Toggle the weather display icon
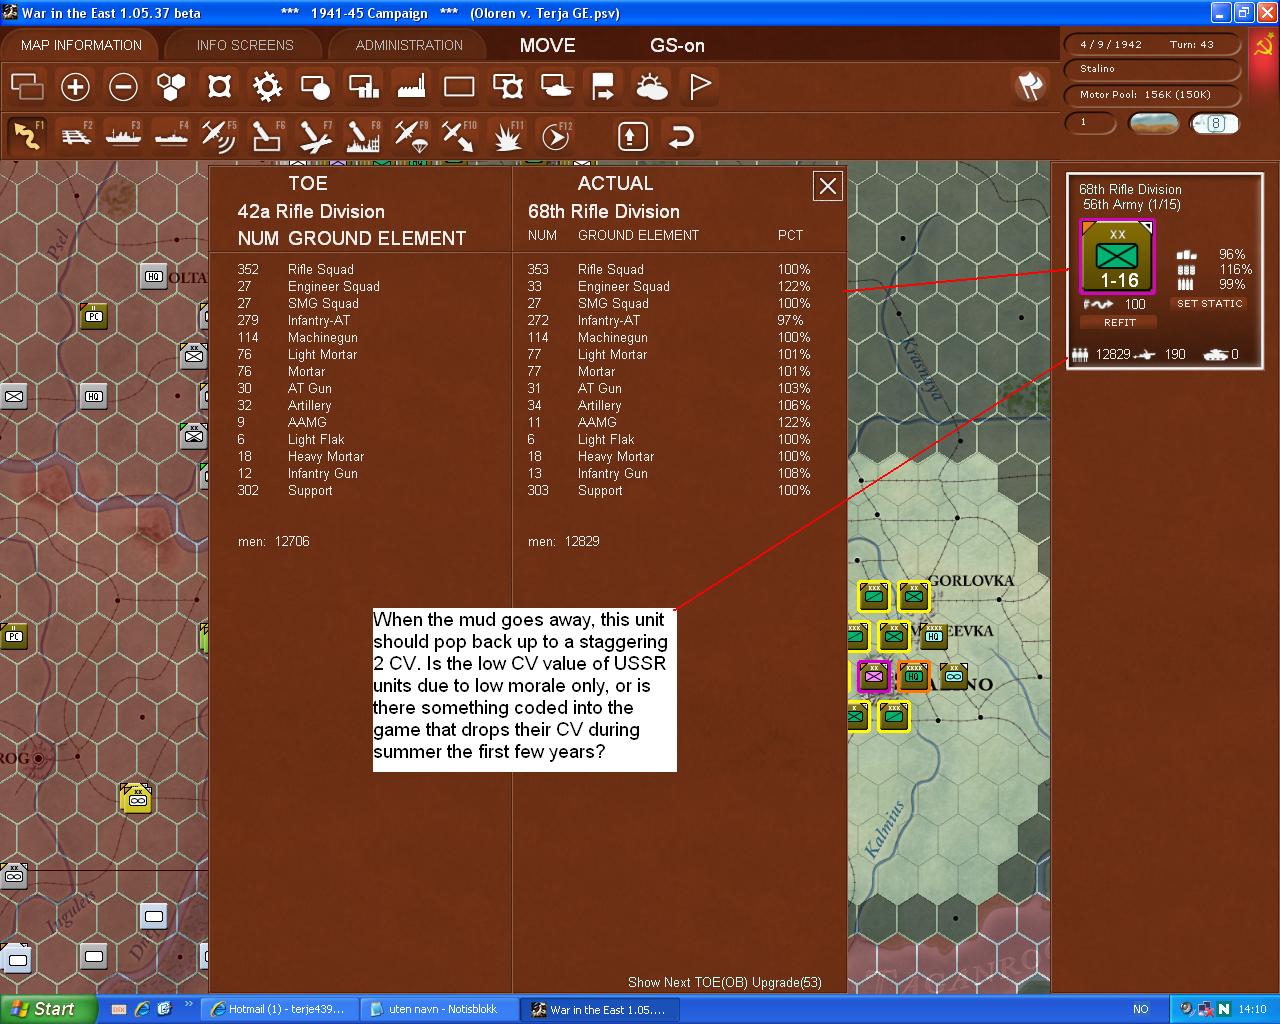Screen dimensions: 1280x1024 651,87
